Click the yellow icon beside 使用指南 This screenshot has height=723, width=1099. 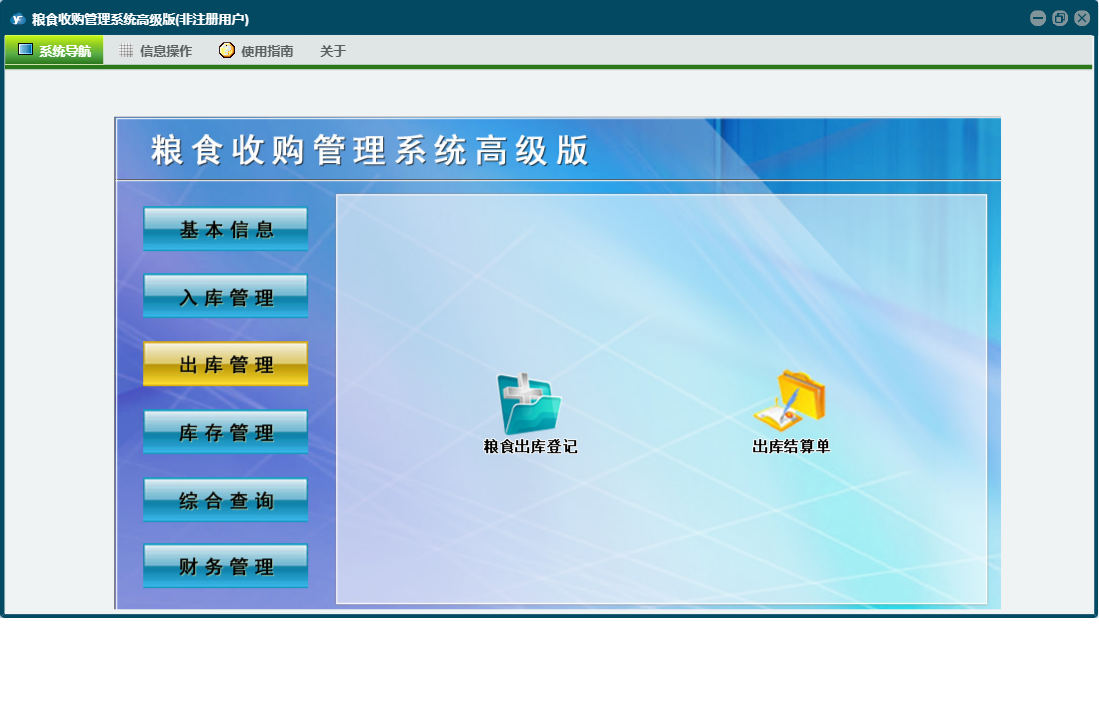[x=227, y=51]
